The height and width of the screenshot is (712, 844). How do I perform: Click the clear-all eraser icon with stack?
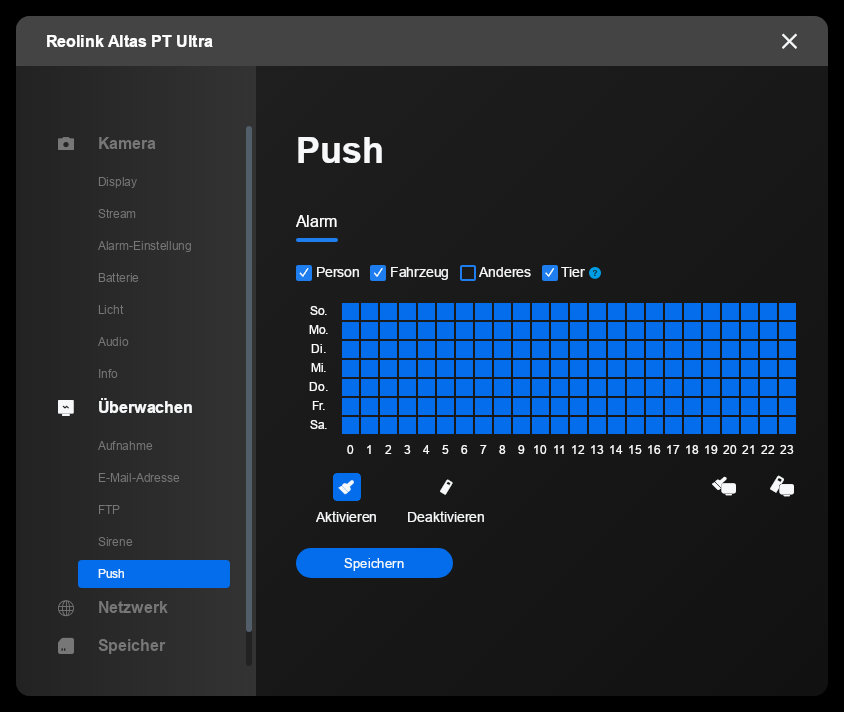[782, 486]
